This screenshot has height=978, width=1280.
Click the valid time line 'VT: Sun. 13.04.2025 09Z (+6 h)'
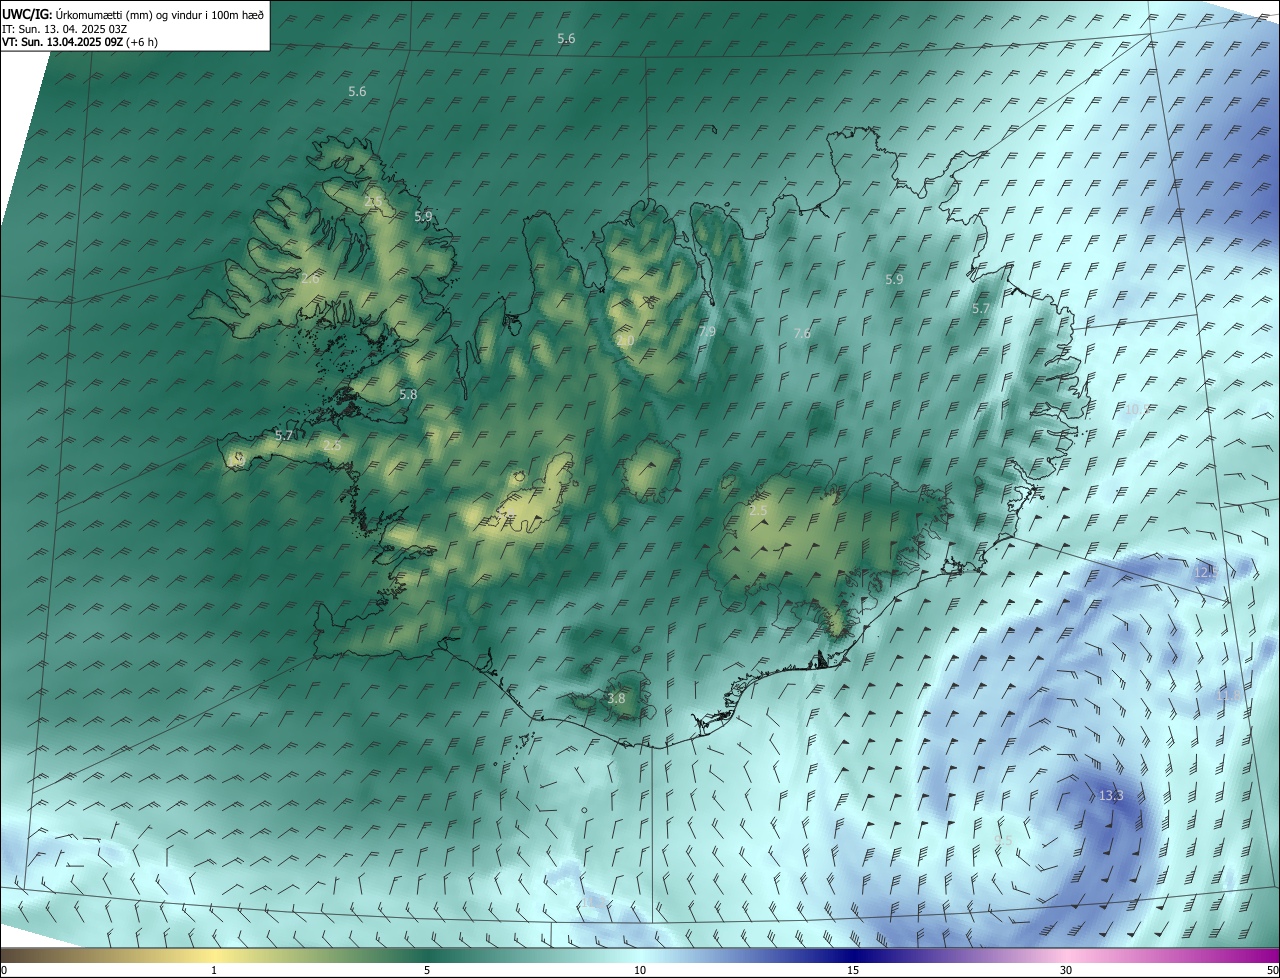pyautogui.click(x=80, y=42)
